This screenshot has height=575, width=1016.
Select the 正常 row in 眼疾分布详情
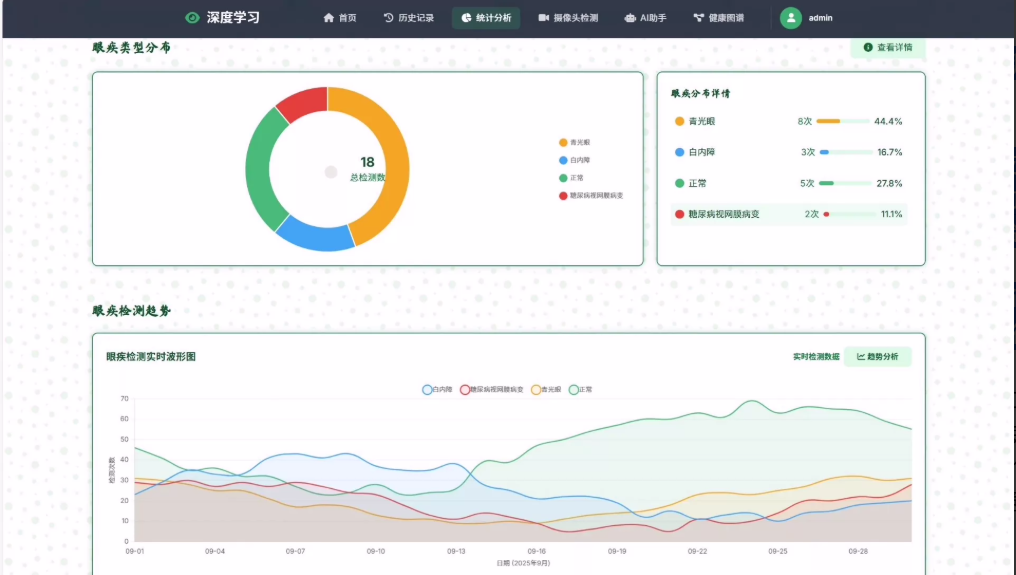pos(789,183)
